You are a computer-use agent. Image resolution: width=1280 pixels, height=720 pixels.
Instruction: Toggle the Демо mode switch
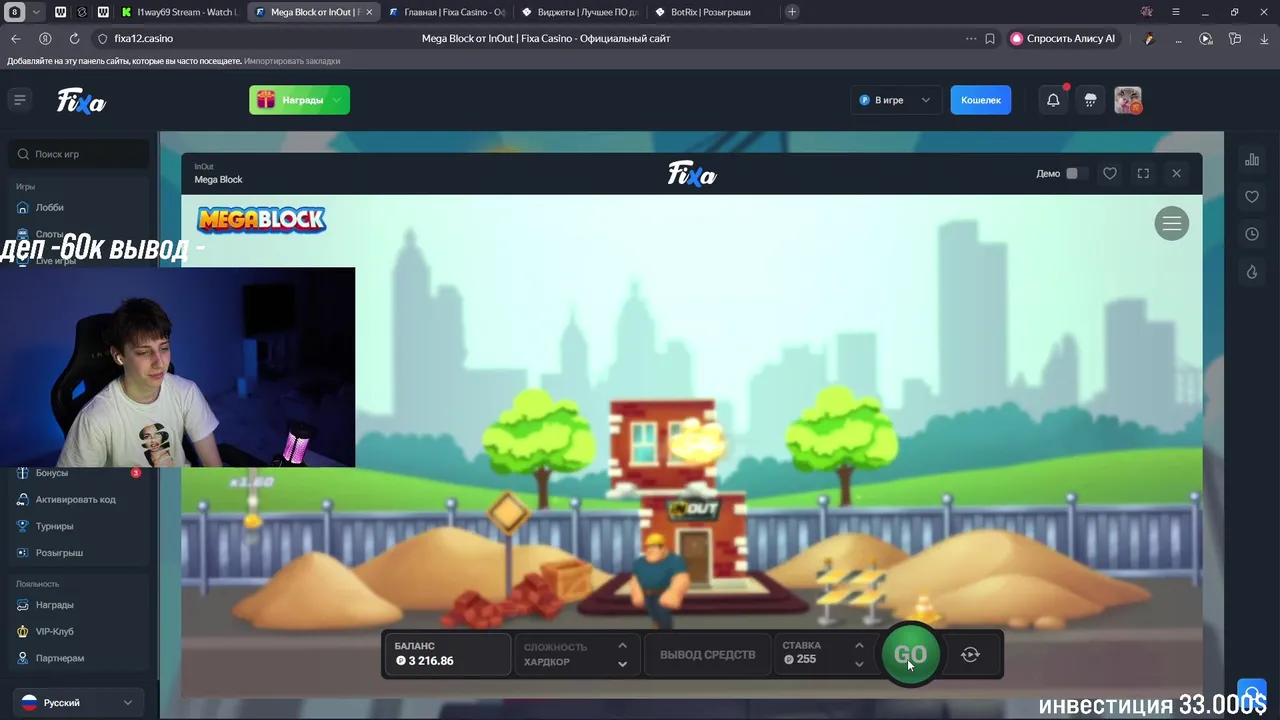1076,173
